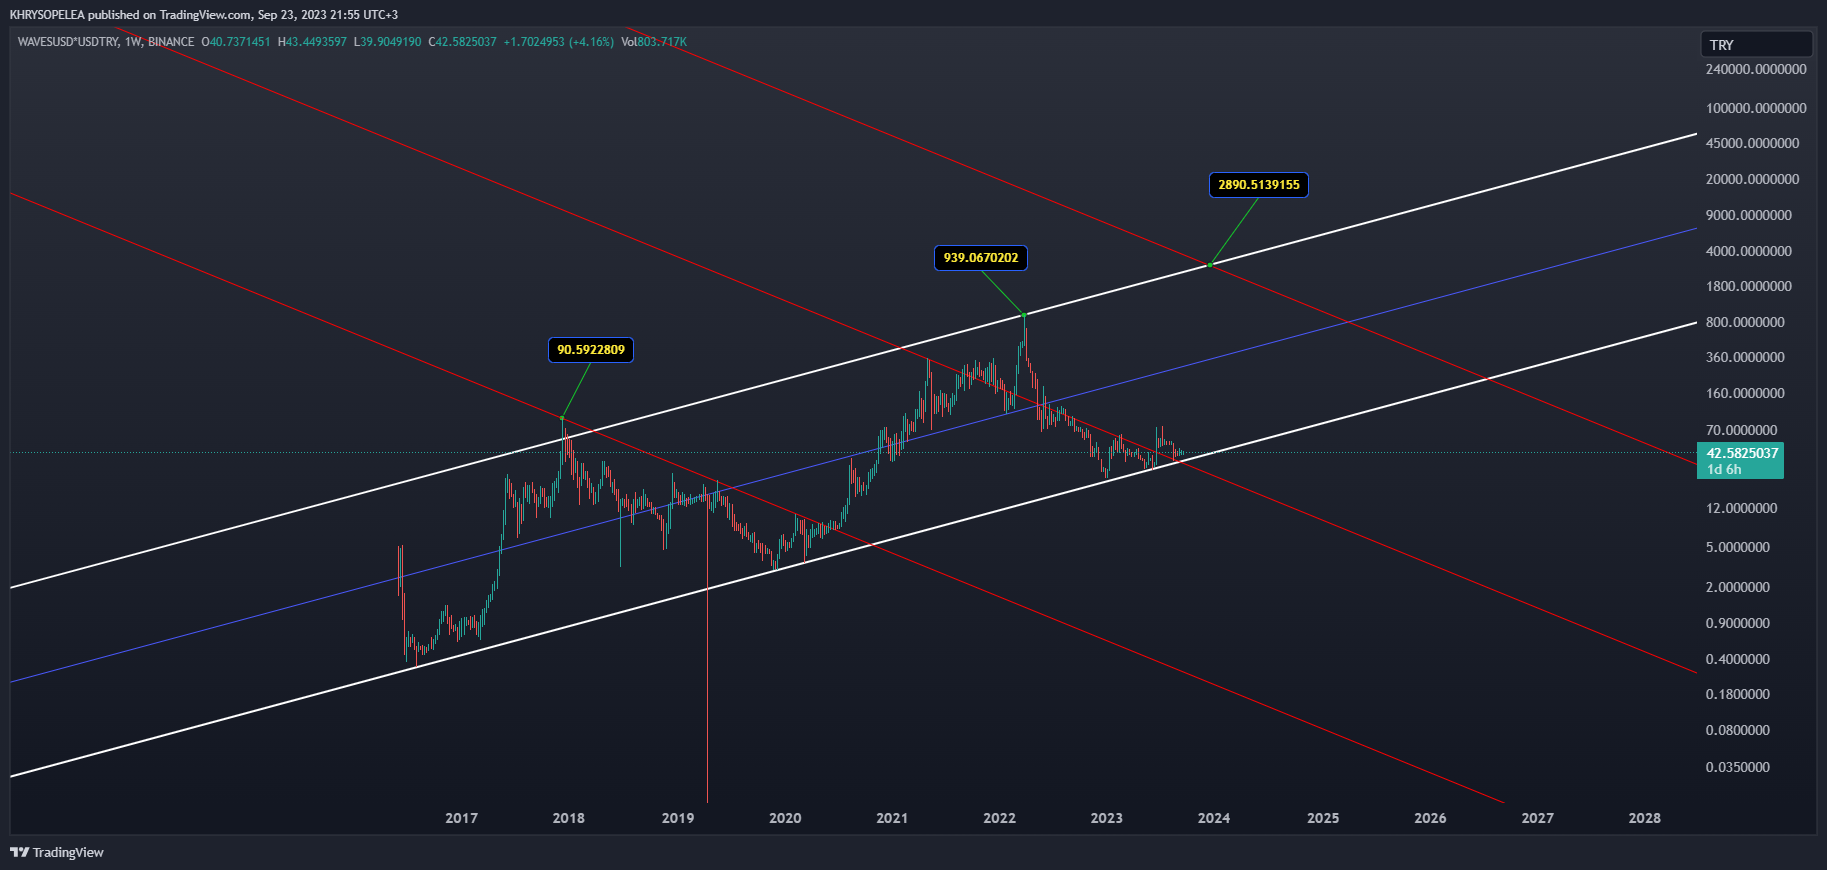Click the 2026 label on time axis
This screenshot has height=870, width=1827.
point(1430,818)
